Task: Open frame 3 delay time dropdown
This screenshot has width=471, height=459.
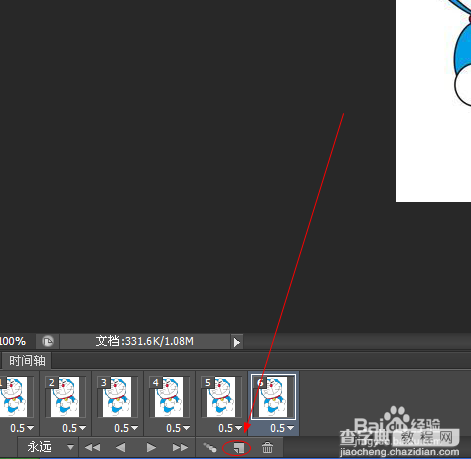Action: [126, 428]
